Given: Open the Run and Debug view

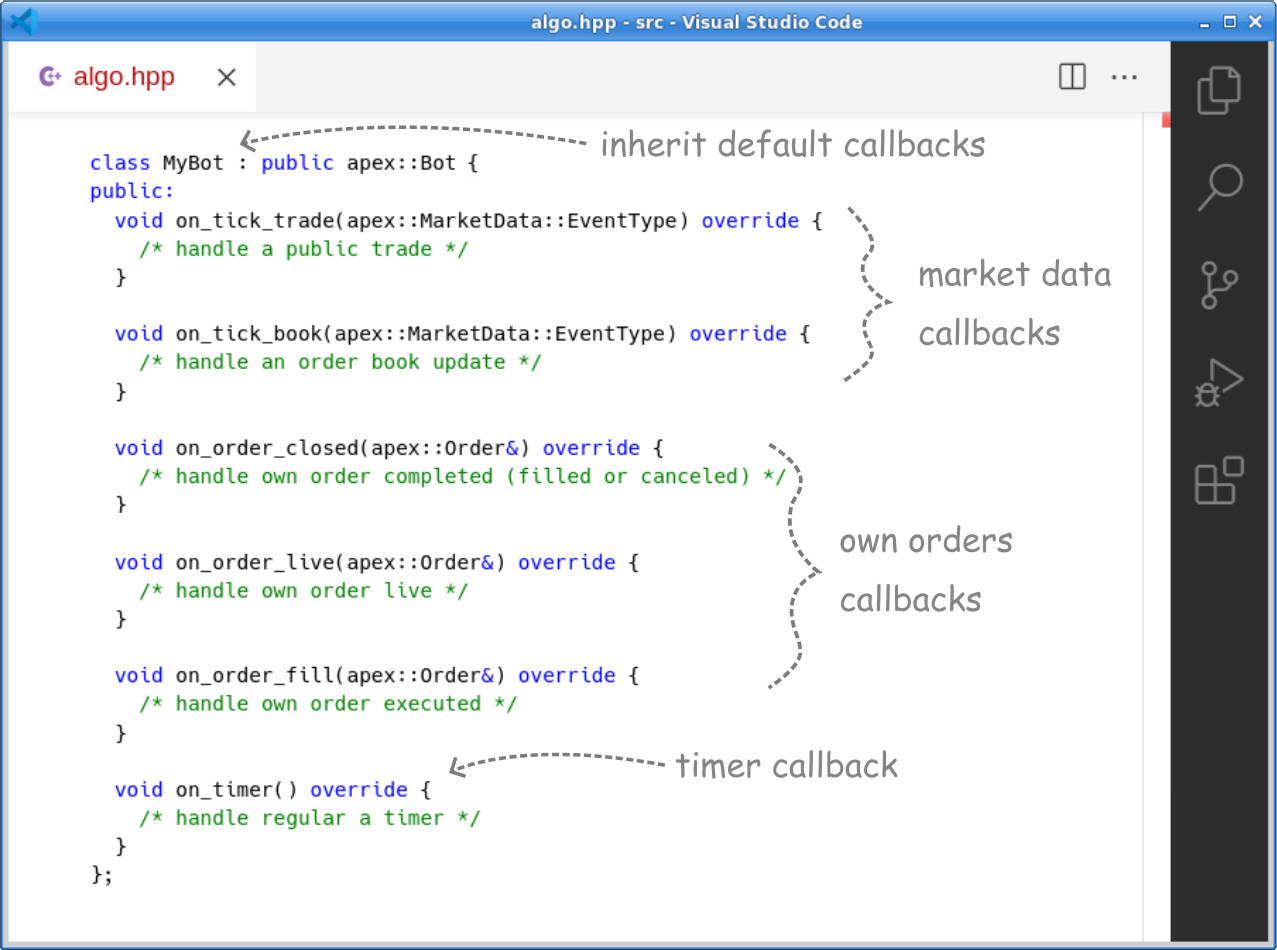Looking at the screenshot, I should pos(1219,383).
